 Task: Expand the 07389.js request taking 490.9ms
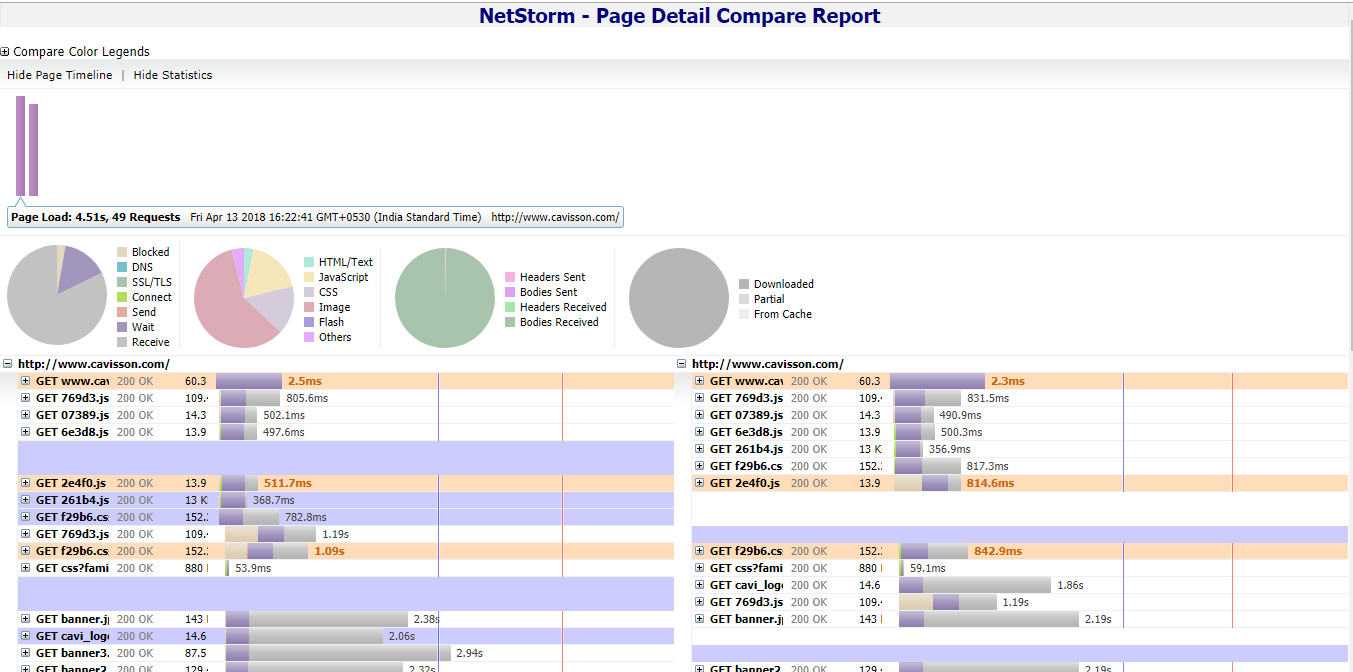[x=700, y=415]
